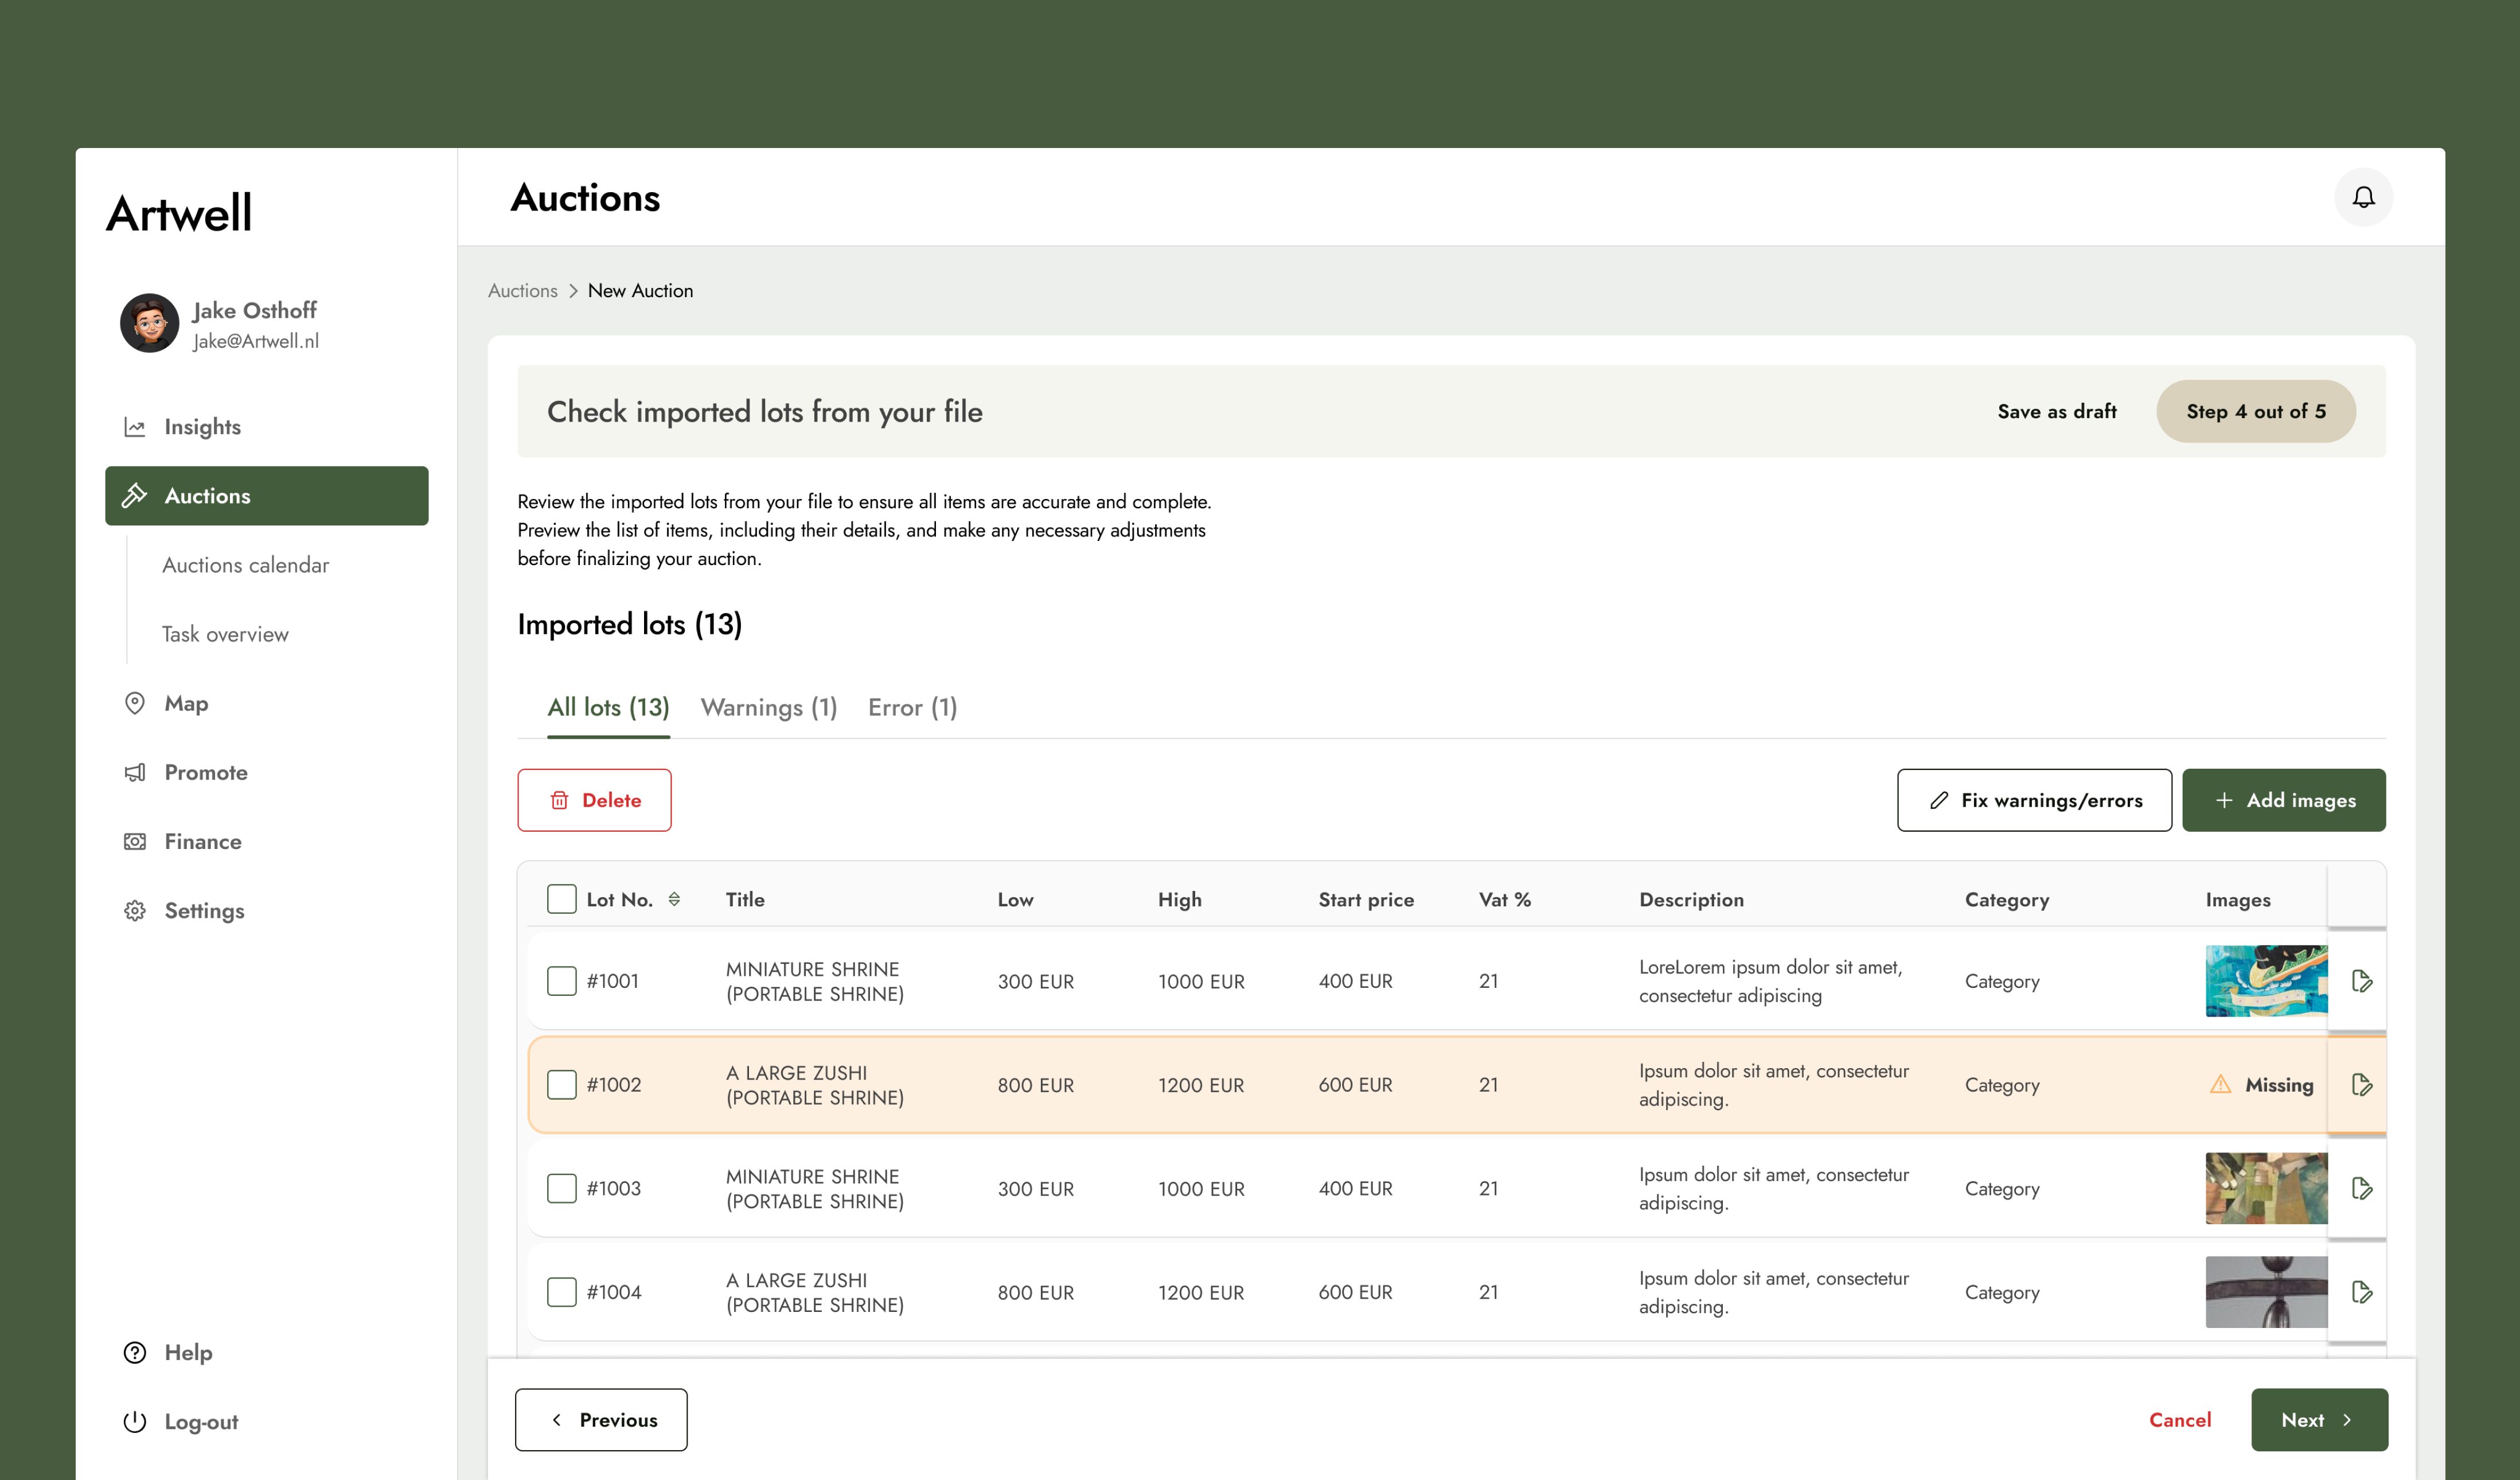Click the Log-out power icon
The image size is (2520, 1480).
tap(136, 1421)
